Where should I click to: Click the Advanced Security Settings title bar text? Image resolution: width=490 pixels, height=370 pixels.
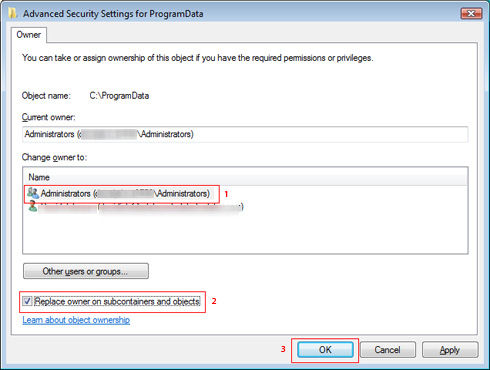coord(113,14)
